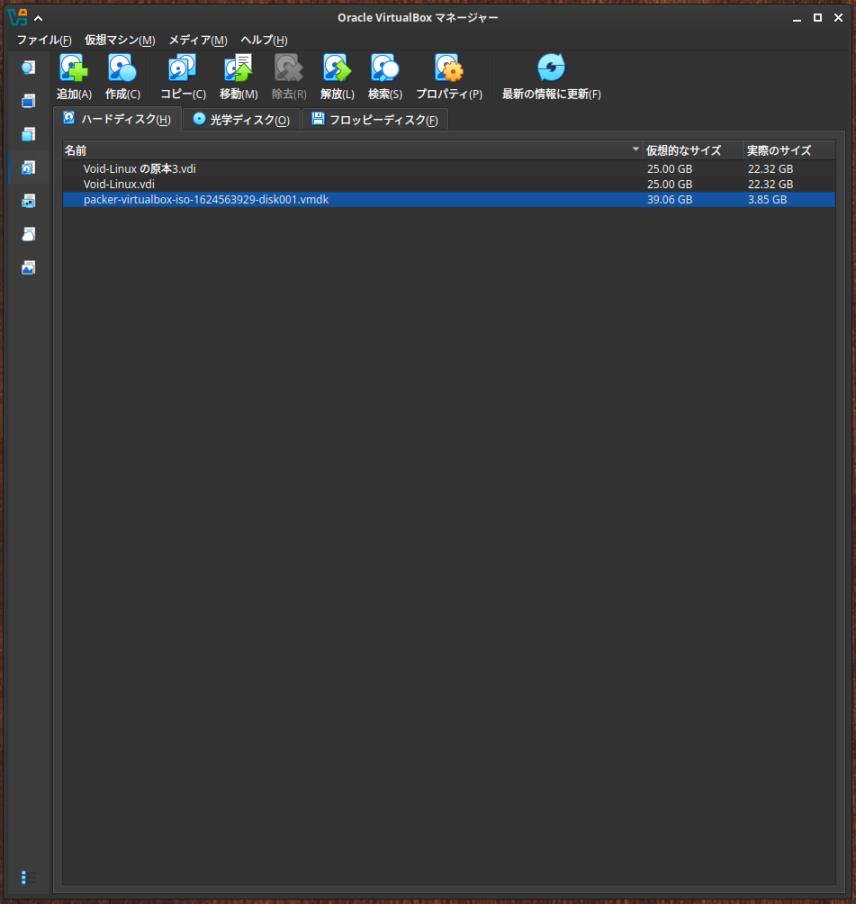The height and width of the screenshot is (904, 856).
Task: Click 22.32 GB in the Void-Linux の原本3.vdi row
Action: coord(770,169)
